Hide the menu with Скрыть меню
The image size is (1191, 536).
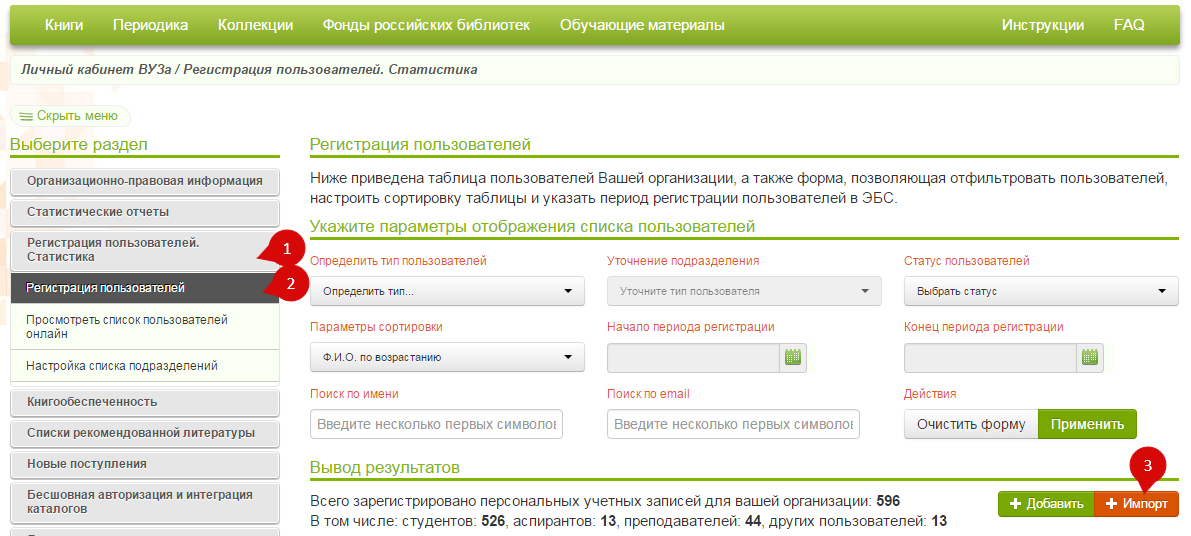click(70, 116)
